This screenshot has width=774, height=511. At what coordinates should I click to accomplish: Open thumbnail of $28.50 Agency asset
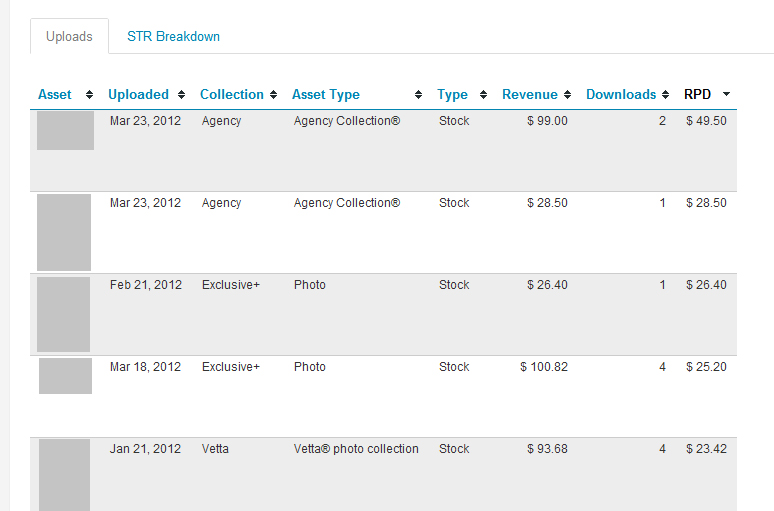[64, 232]
